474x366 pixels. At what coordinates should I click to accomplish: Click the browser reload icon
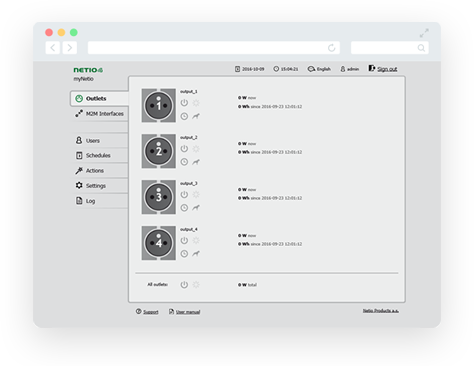coord(331,48)
